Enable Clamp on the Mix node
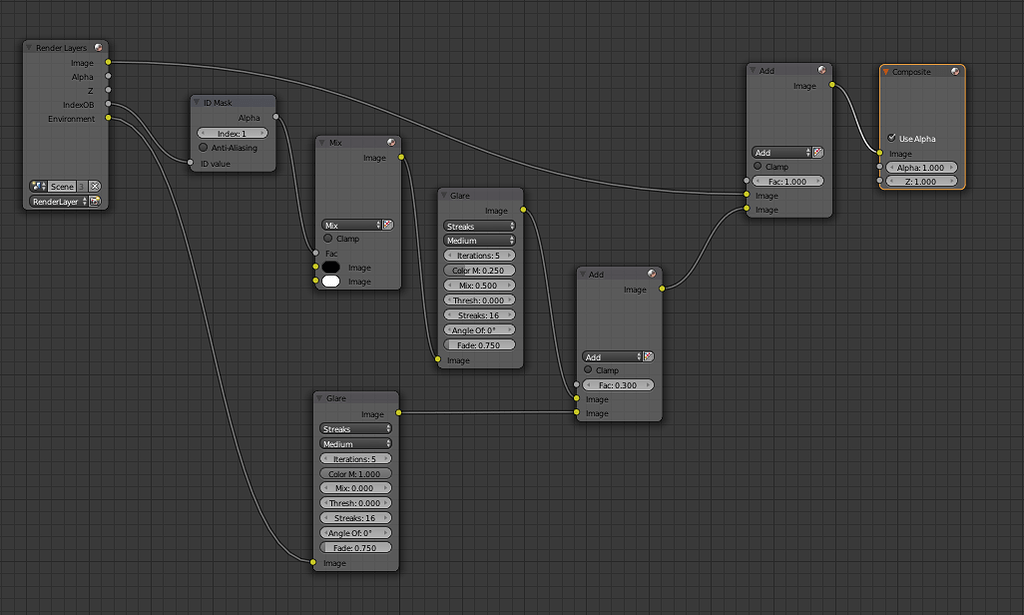This screenshot has width=1024, height=615. (328, 238)
